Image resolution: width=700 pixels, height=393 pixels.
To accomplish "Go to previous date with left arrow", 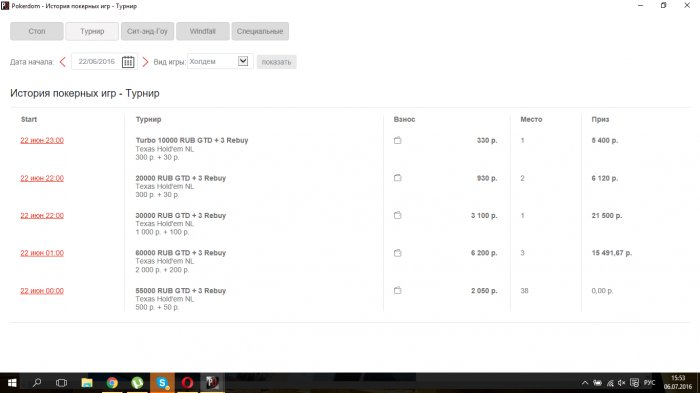I will coord(62,62).
